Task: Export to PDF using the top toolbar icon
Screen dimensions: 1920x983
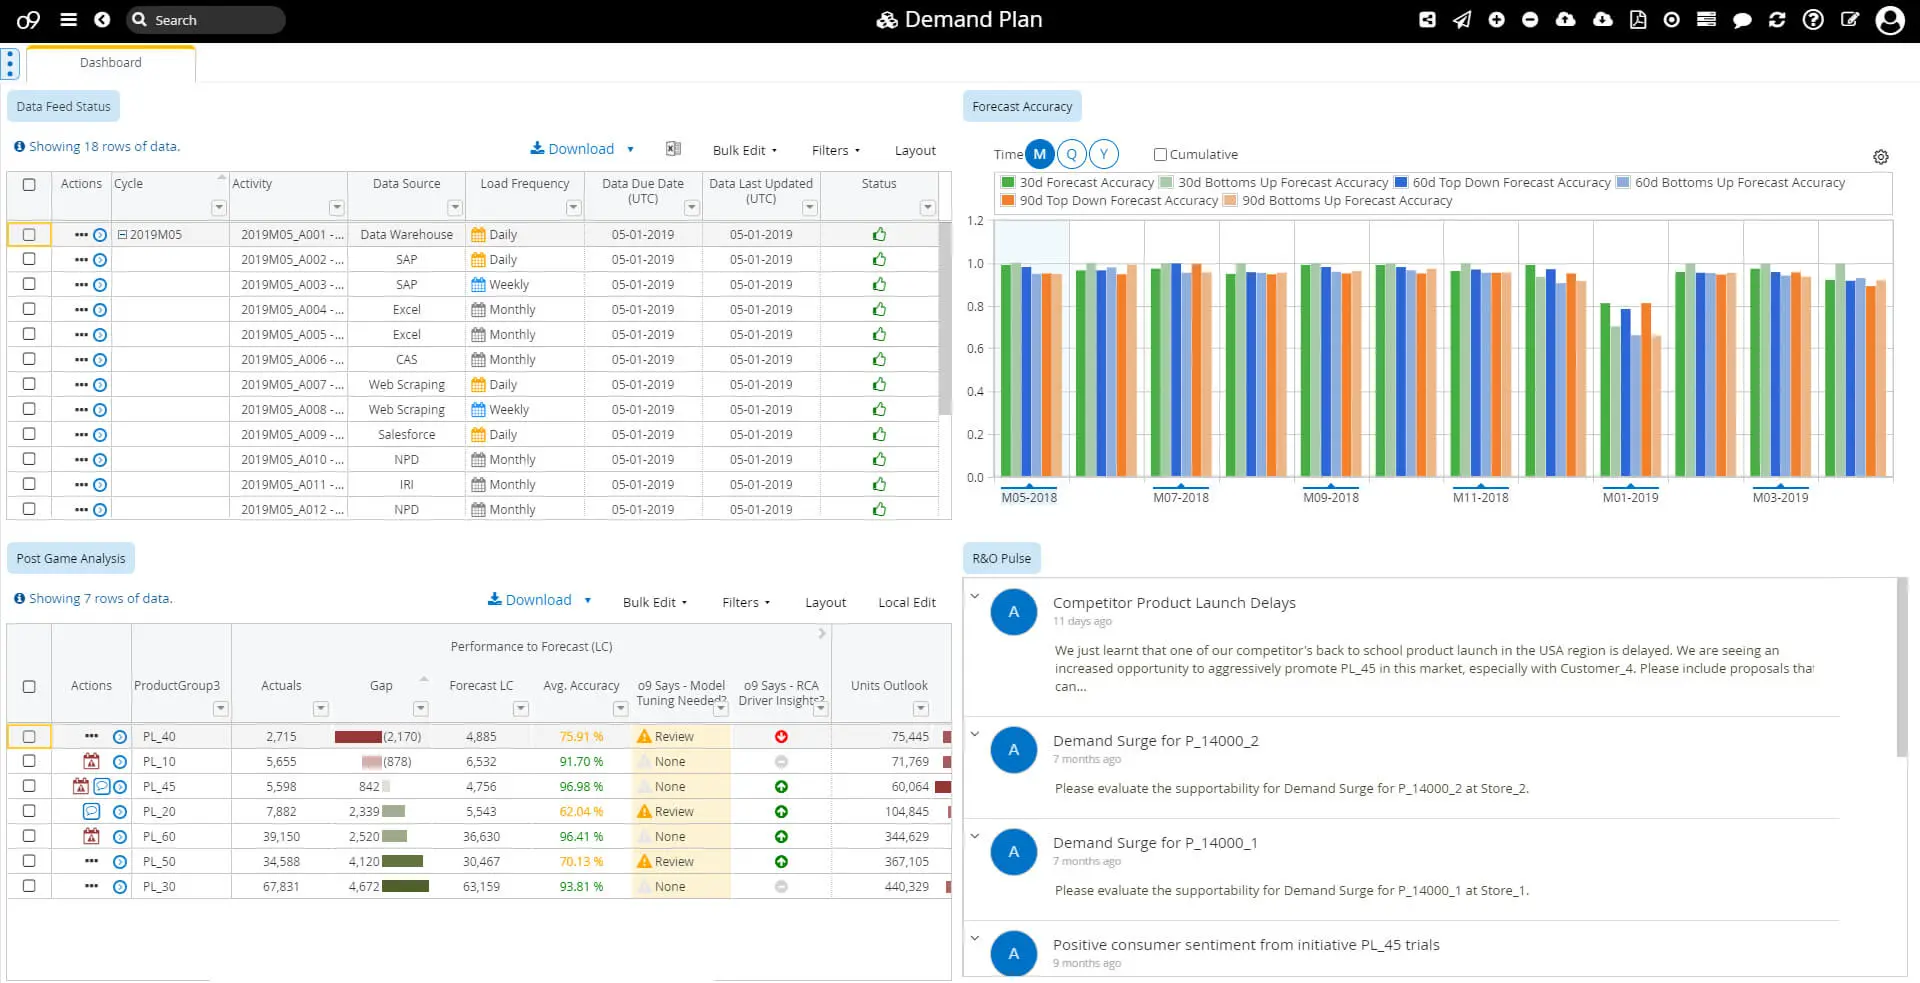Action: [x=1637, y=19]
